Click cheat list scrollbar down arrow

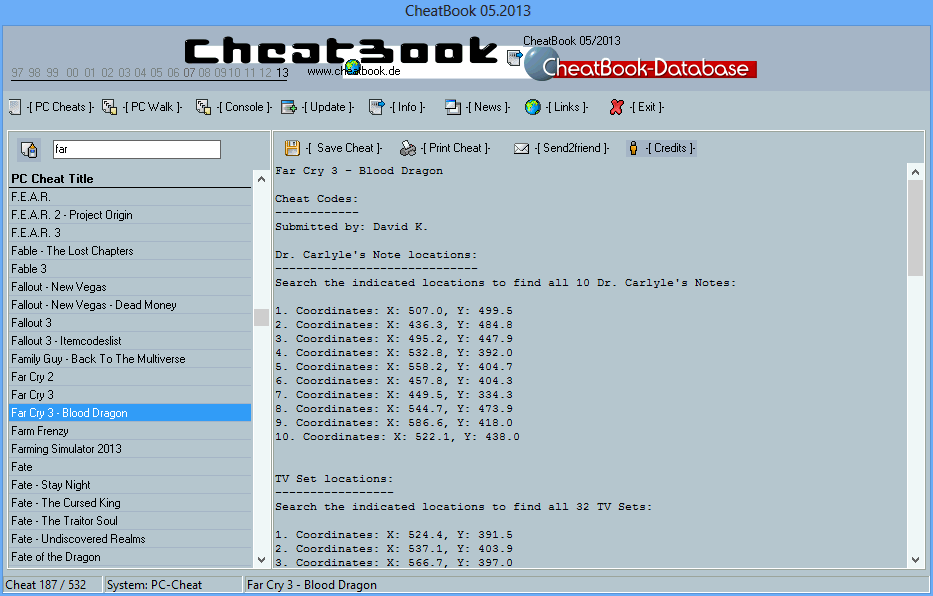tap(261, 559)
